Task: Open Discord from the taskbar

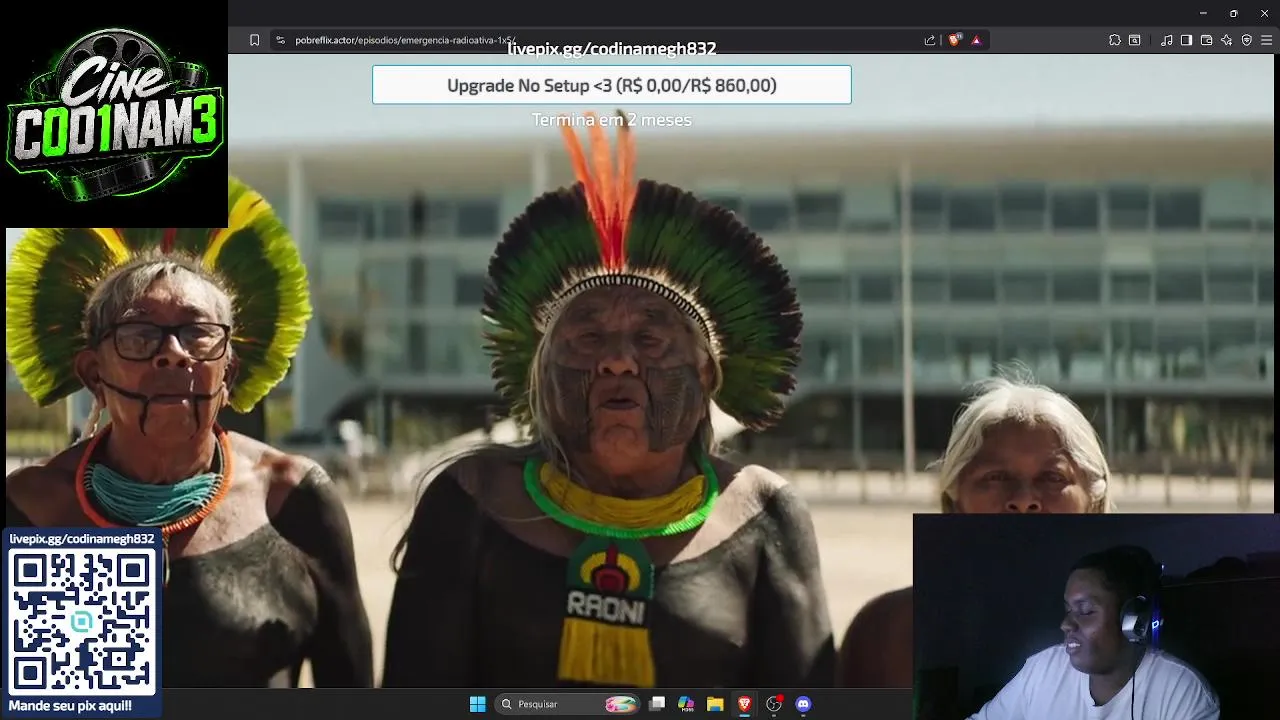Action: click(x=803, y=704)
